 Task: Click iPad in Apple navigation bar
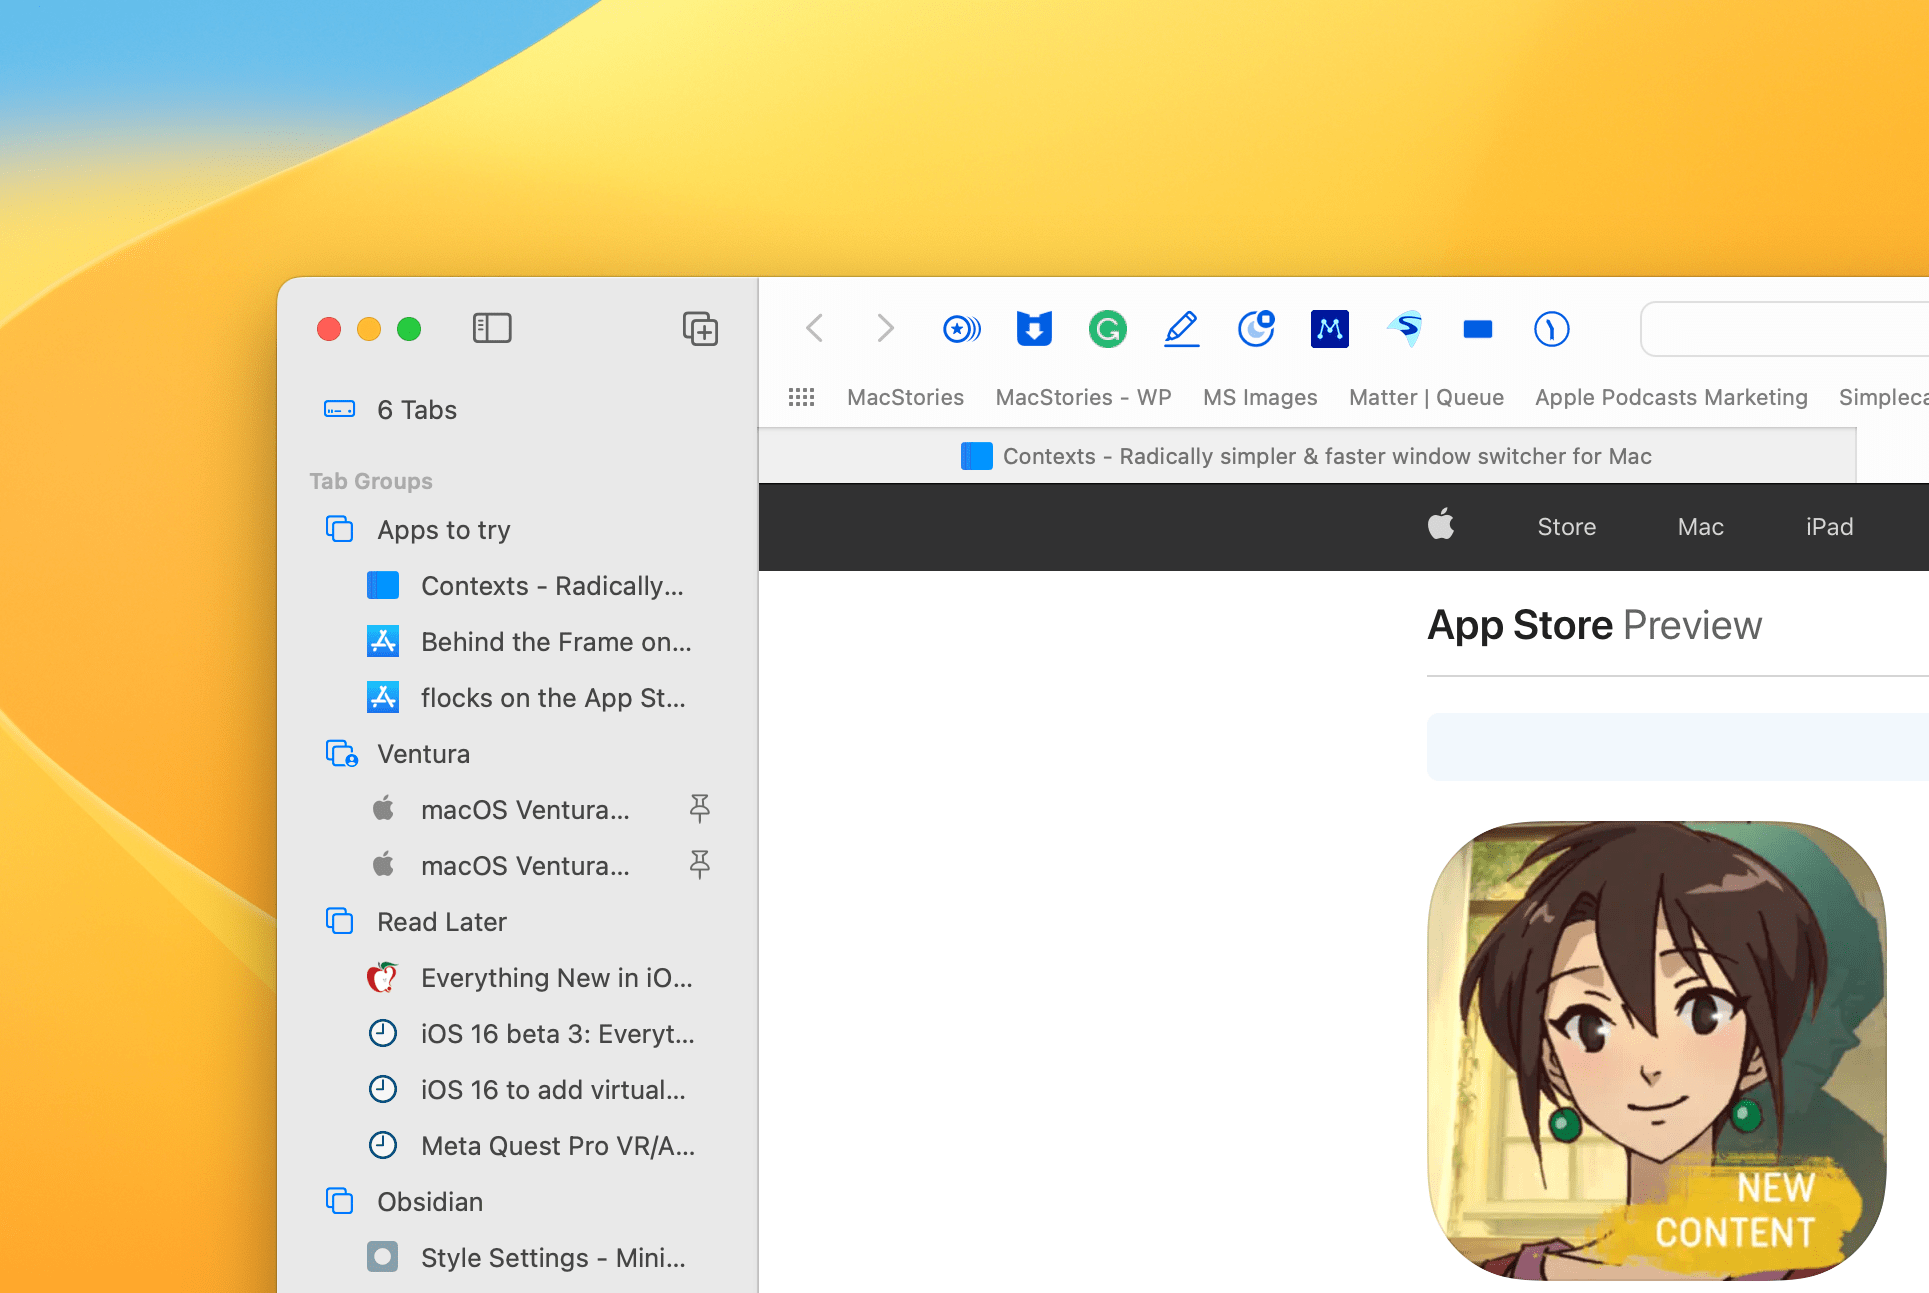[1829, 527]
